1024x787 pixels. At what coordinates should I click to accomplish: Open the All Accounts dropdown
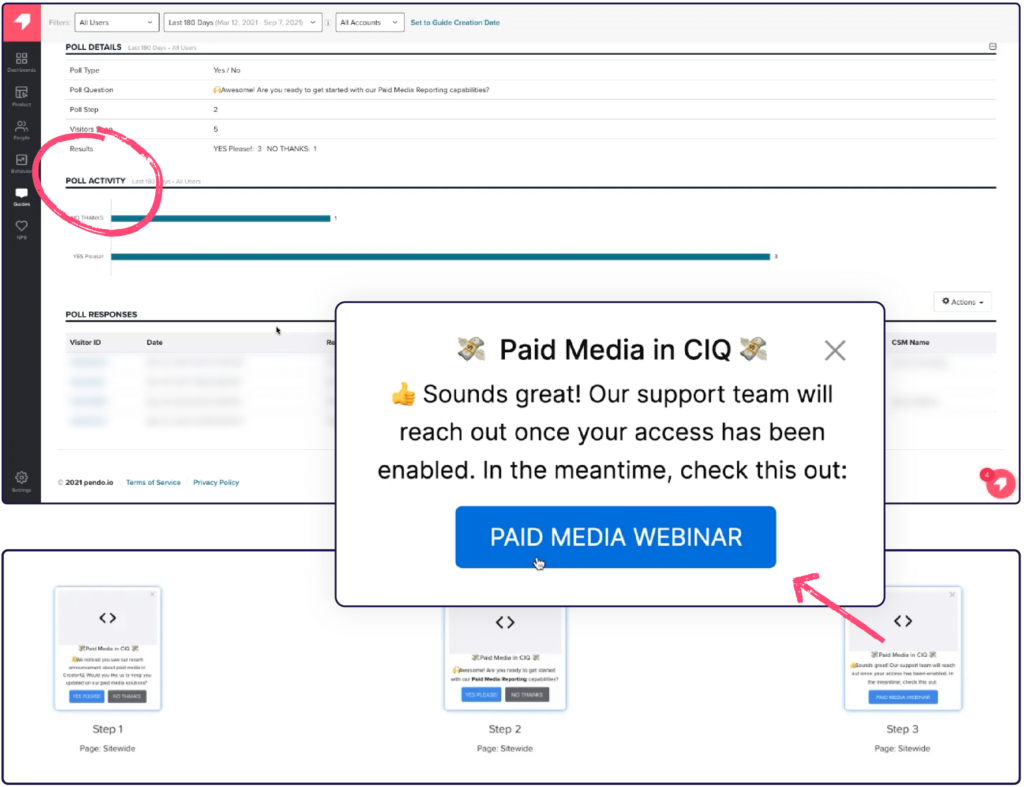[x=369, y=22]
